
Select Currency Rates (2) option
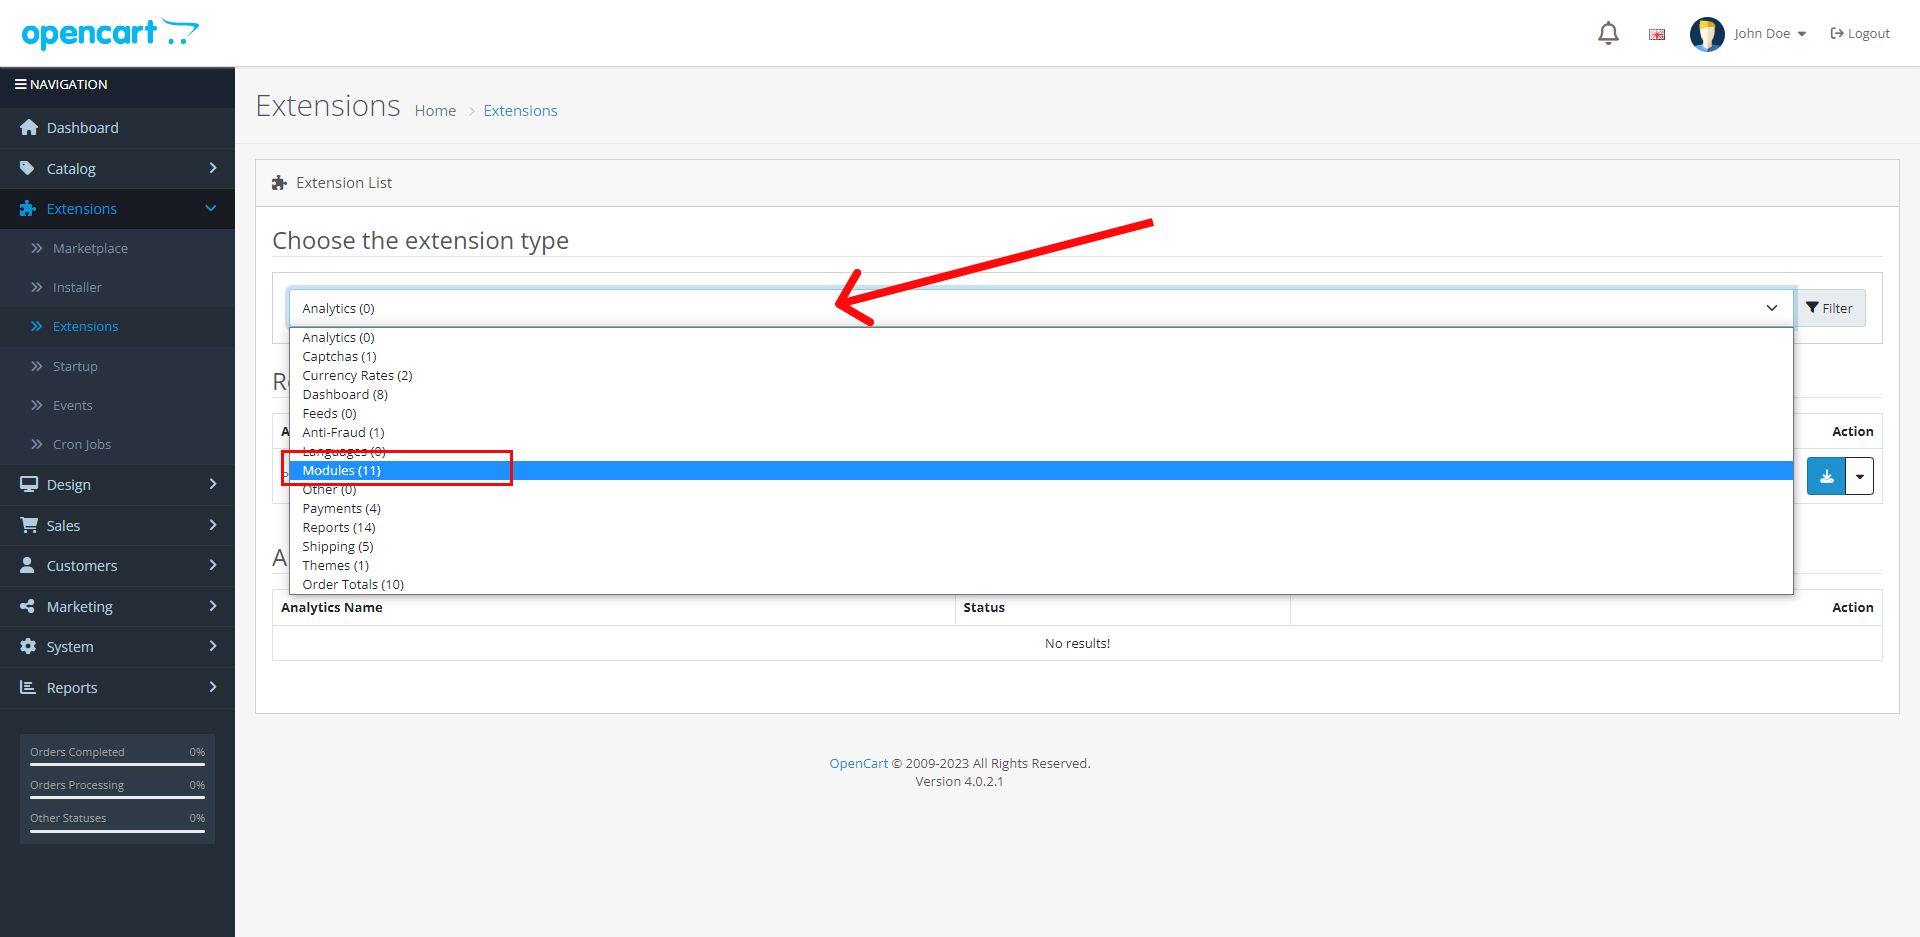[x=1041, y=375]
